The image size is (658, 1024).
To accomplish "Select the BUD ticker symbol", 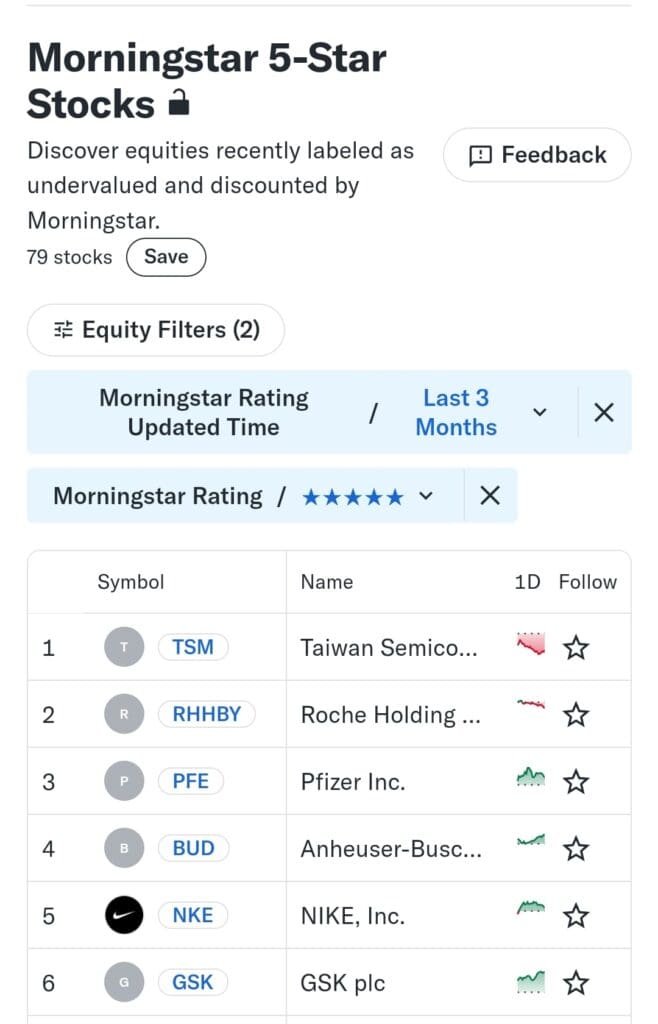I will 193,848.
